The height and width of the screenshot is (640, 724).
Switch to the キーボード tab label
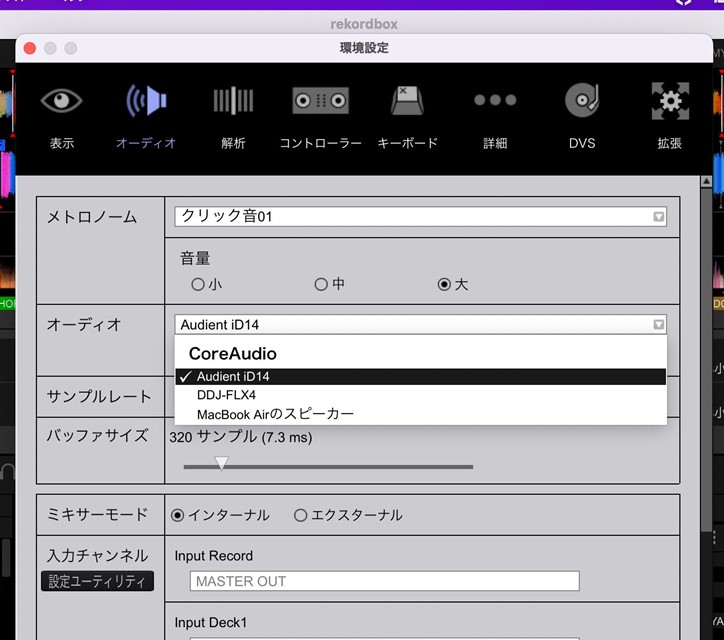tap(407, 143)
